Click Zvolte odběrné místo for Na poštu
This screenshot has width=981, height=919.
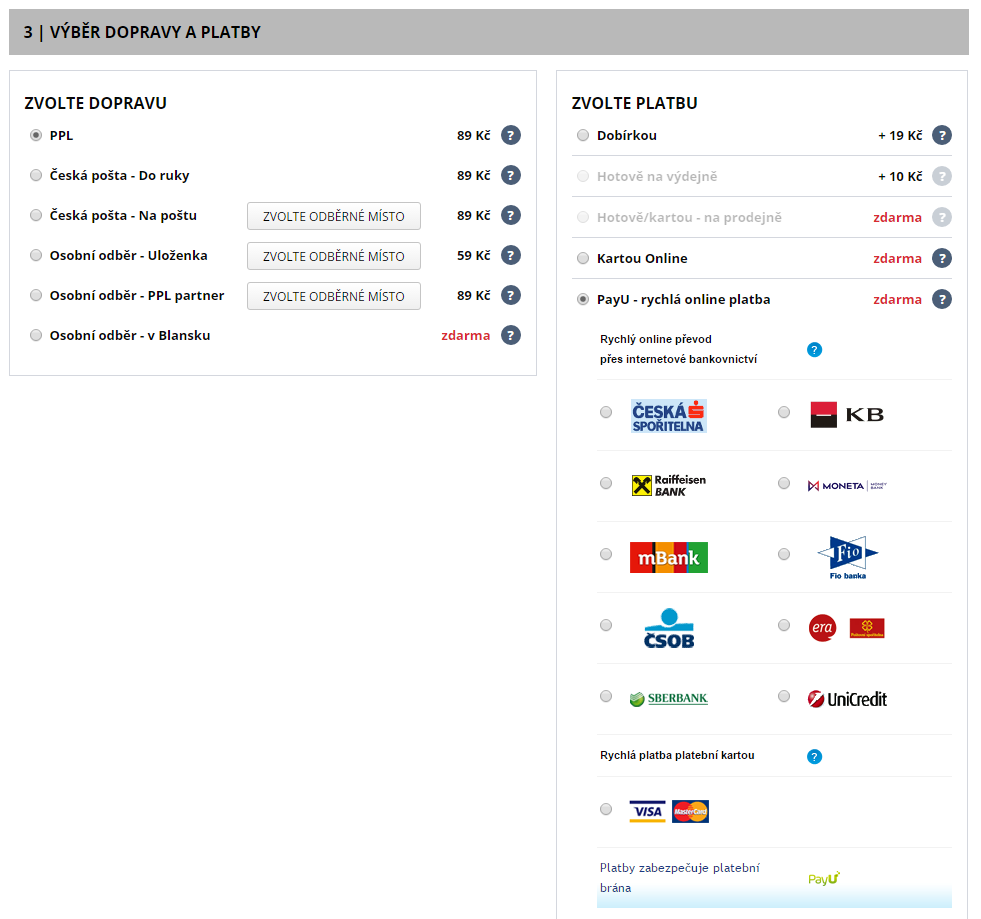[x=333, y=216]
